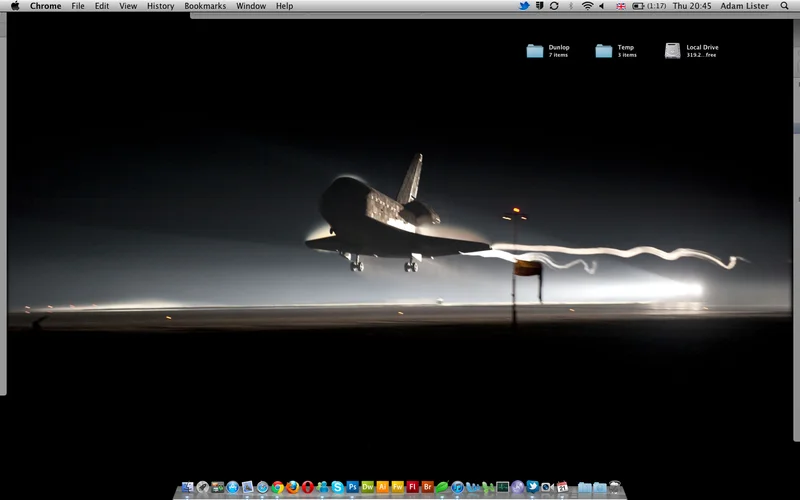Open the British flag input menu

621,6
